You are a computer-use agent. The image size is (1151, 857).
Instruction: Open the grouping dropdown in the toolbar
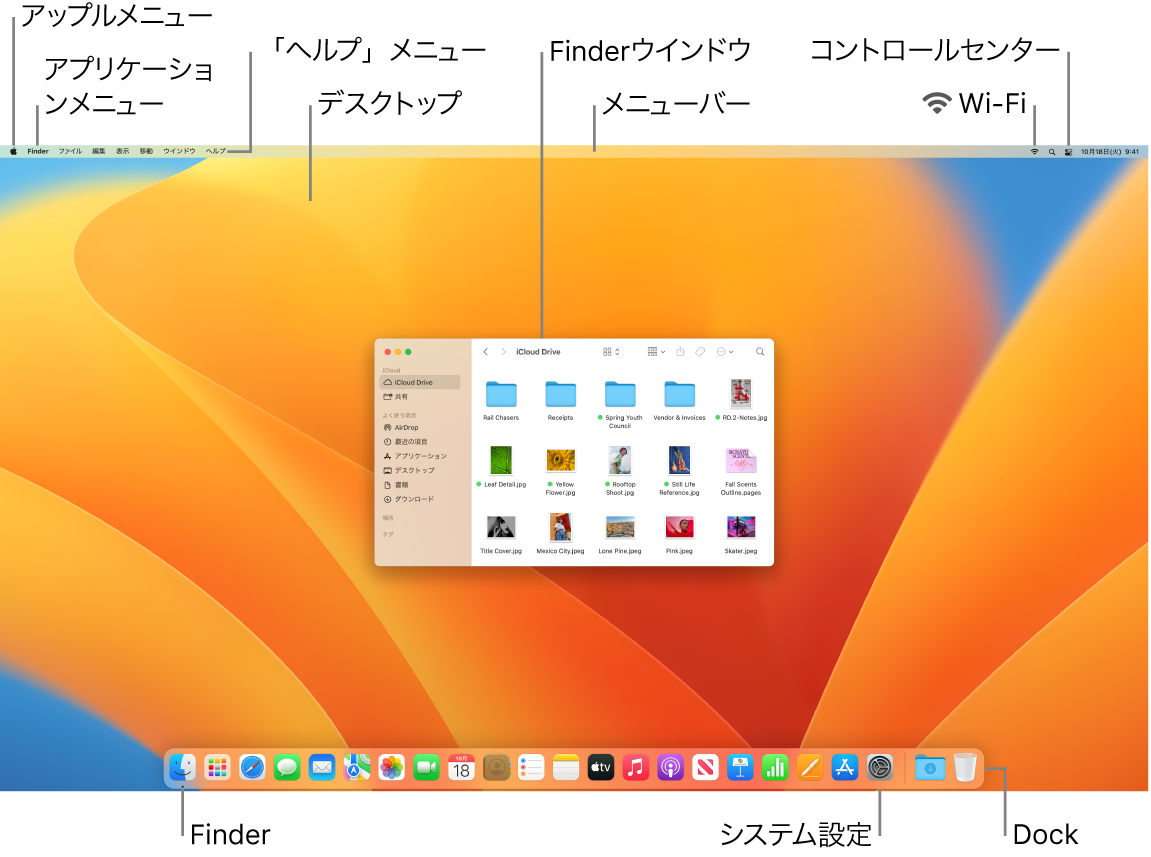(655, 351)
